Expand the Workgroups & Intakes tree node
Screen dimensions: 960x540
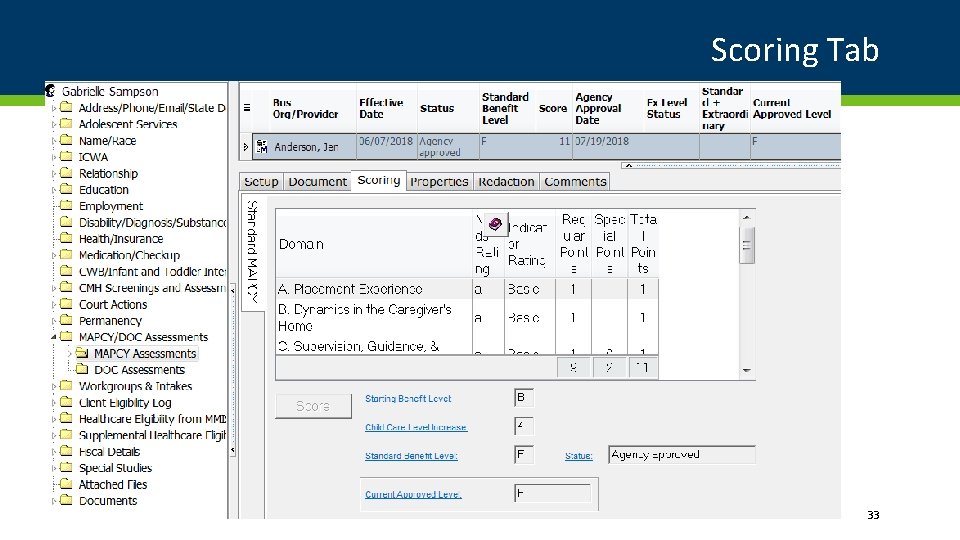point(53,386)
